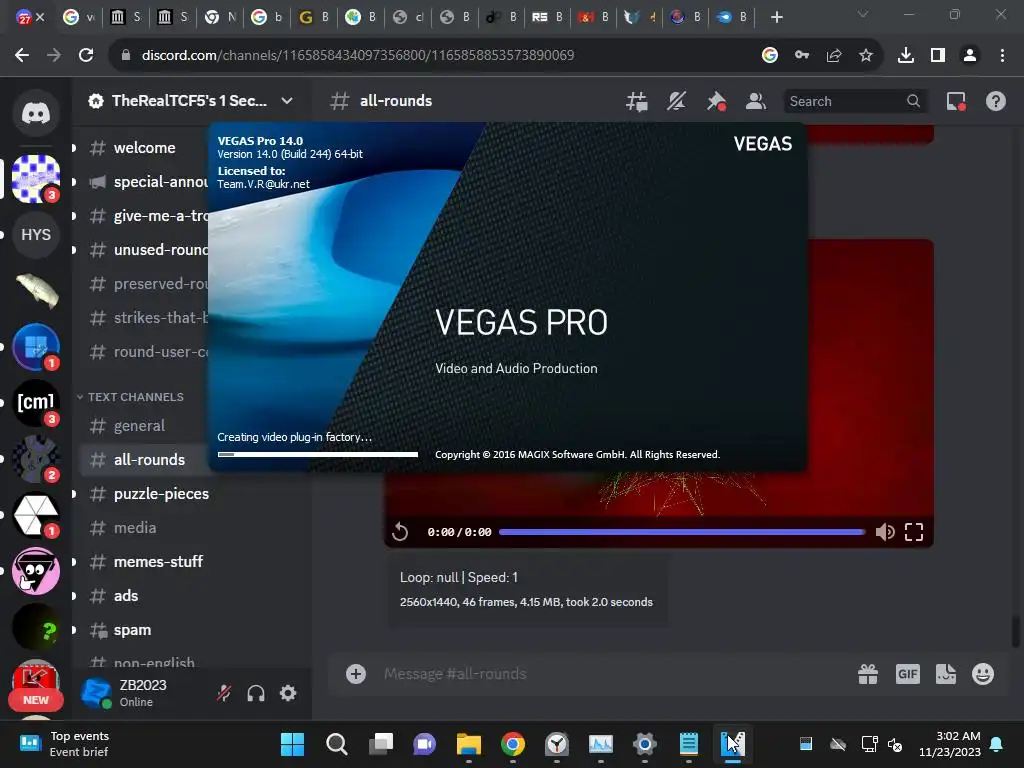Open the [cm] server icon
The height and width of the screenshot is (768, 1024).
click(x=36, y=402)
